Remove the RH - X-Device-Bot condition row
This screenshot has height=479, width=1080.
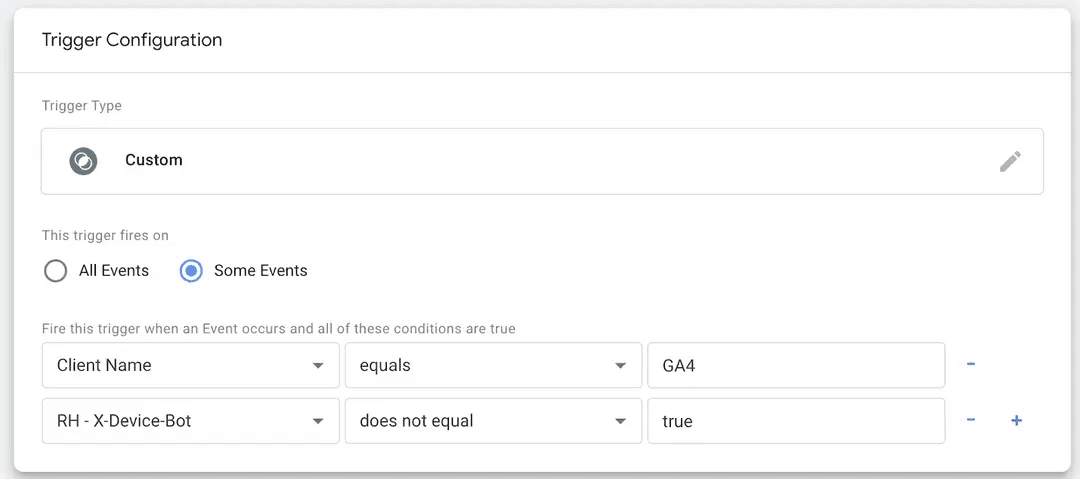(970, 420)
